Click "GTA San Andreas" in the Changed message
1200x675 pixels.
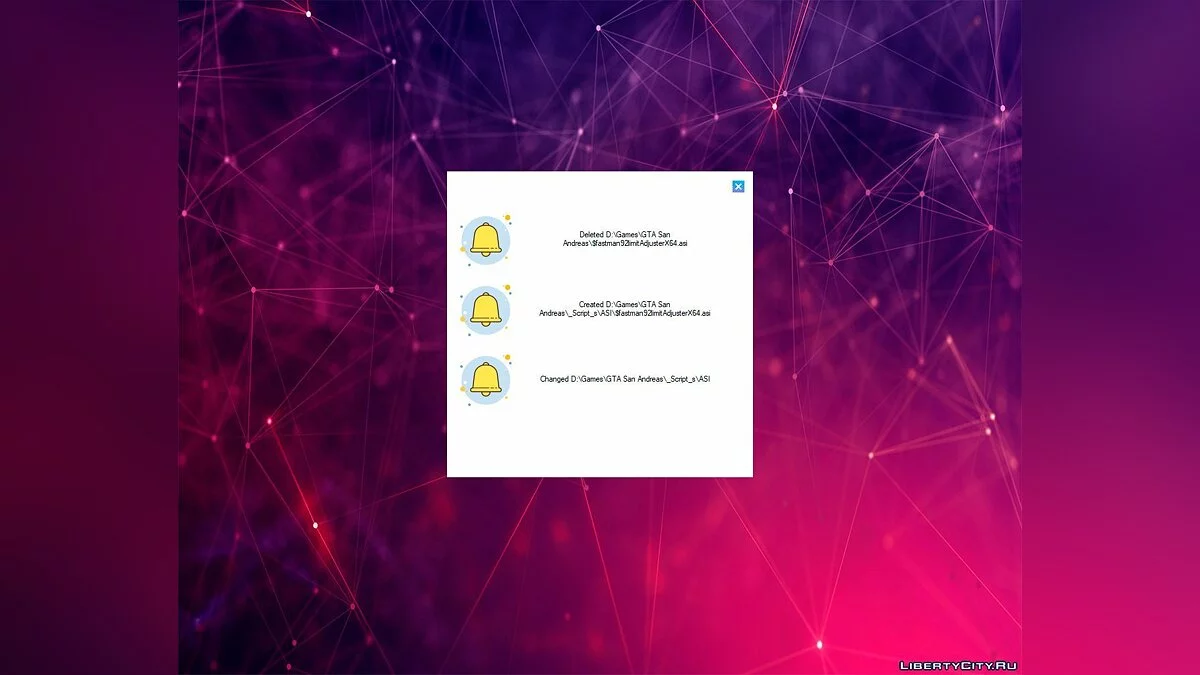pyautogui.click(x=633, y=379)
